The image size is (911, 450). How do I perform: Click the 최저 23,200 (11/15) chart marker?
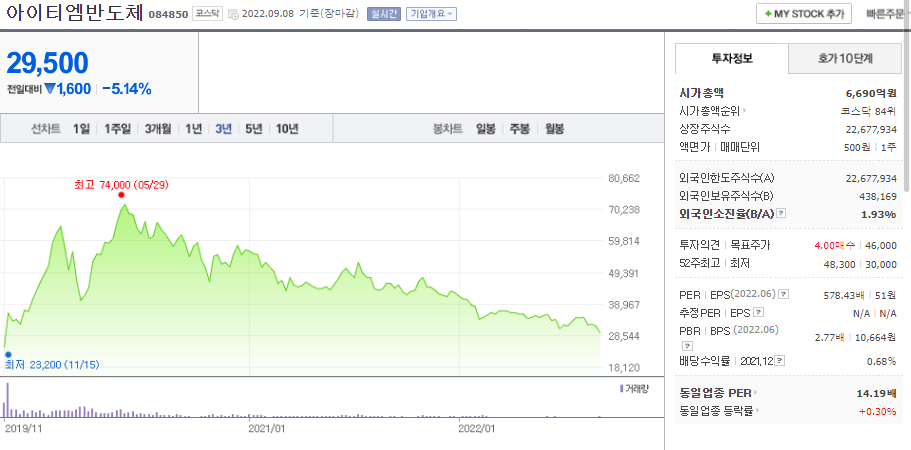pyautogui.click(x=8, y=354)
